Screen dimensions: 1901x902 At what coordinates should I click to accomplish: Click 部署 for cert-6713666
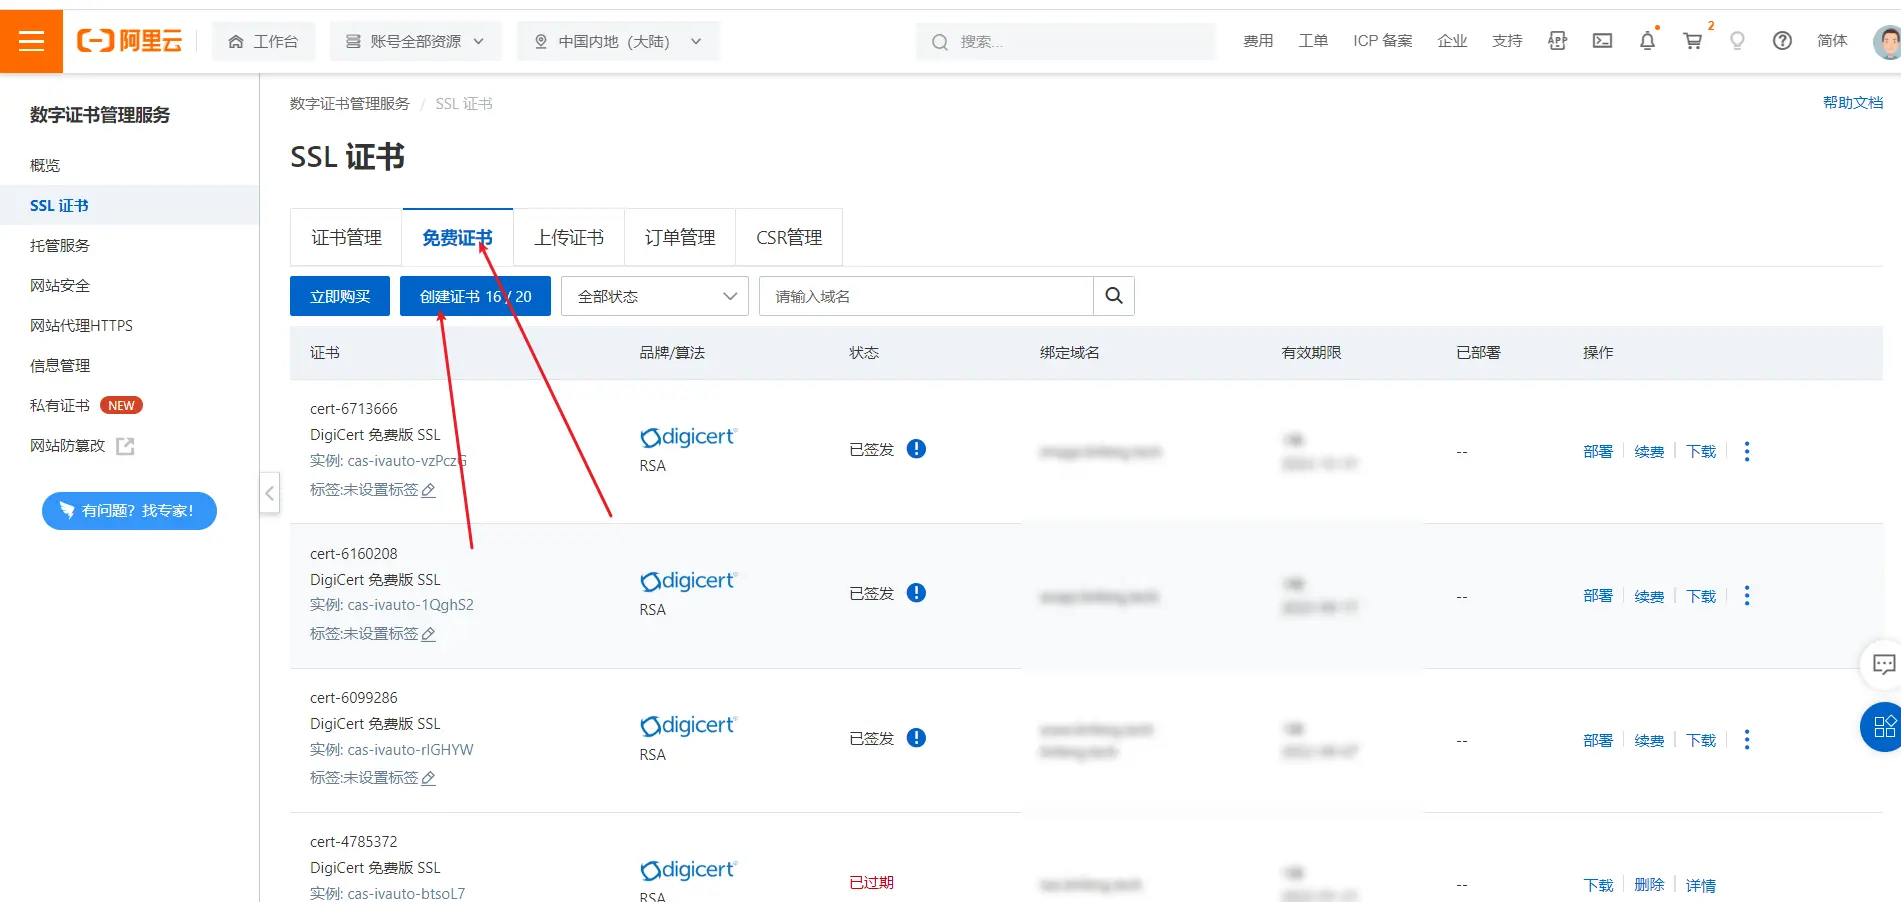point(1598,452)
